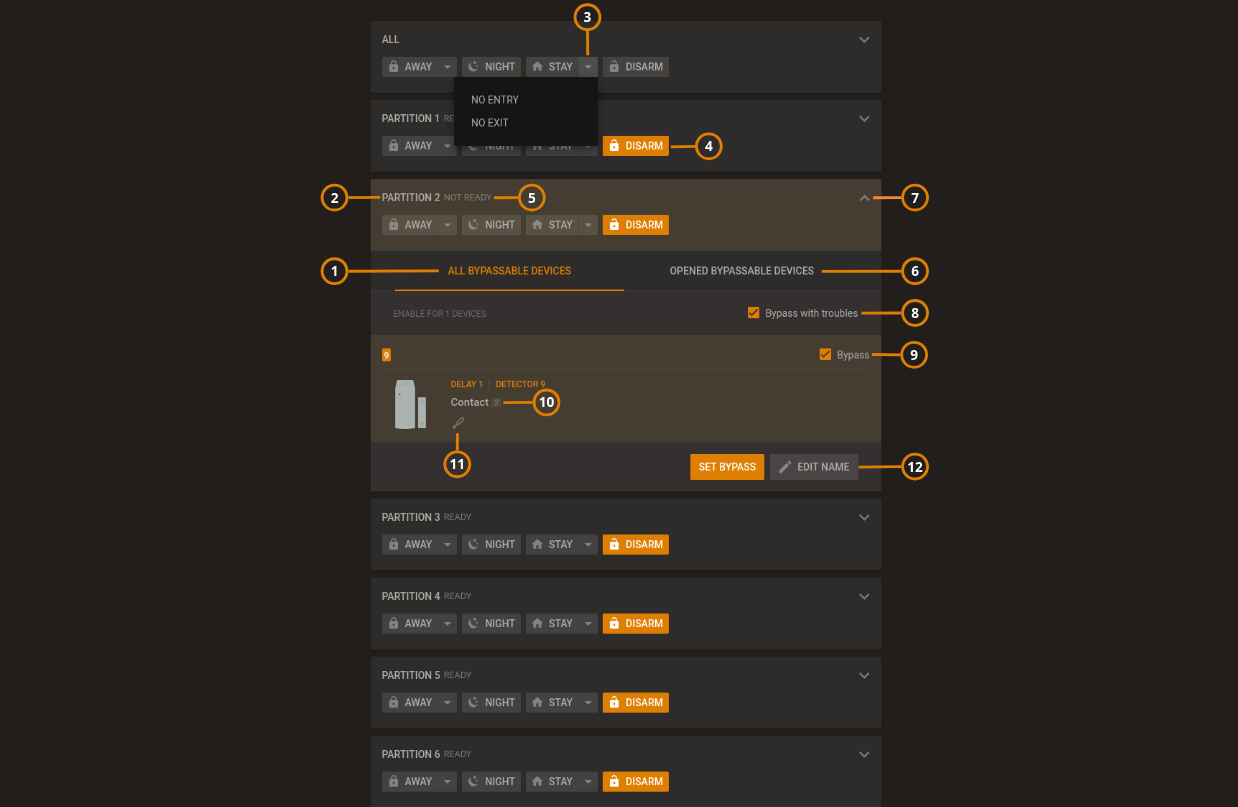
Task: Enable the Bypass with troubles checkbox
Action: click(x=753, y=312)
